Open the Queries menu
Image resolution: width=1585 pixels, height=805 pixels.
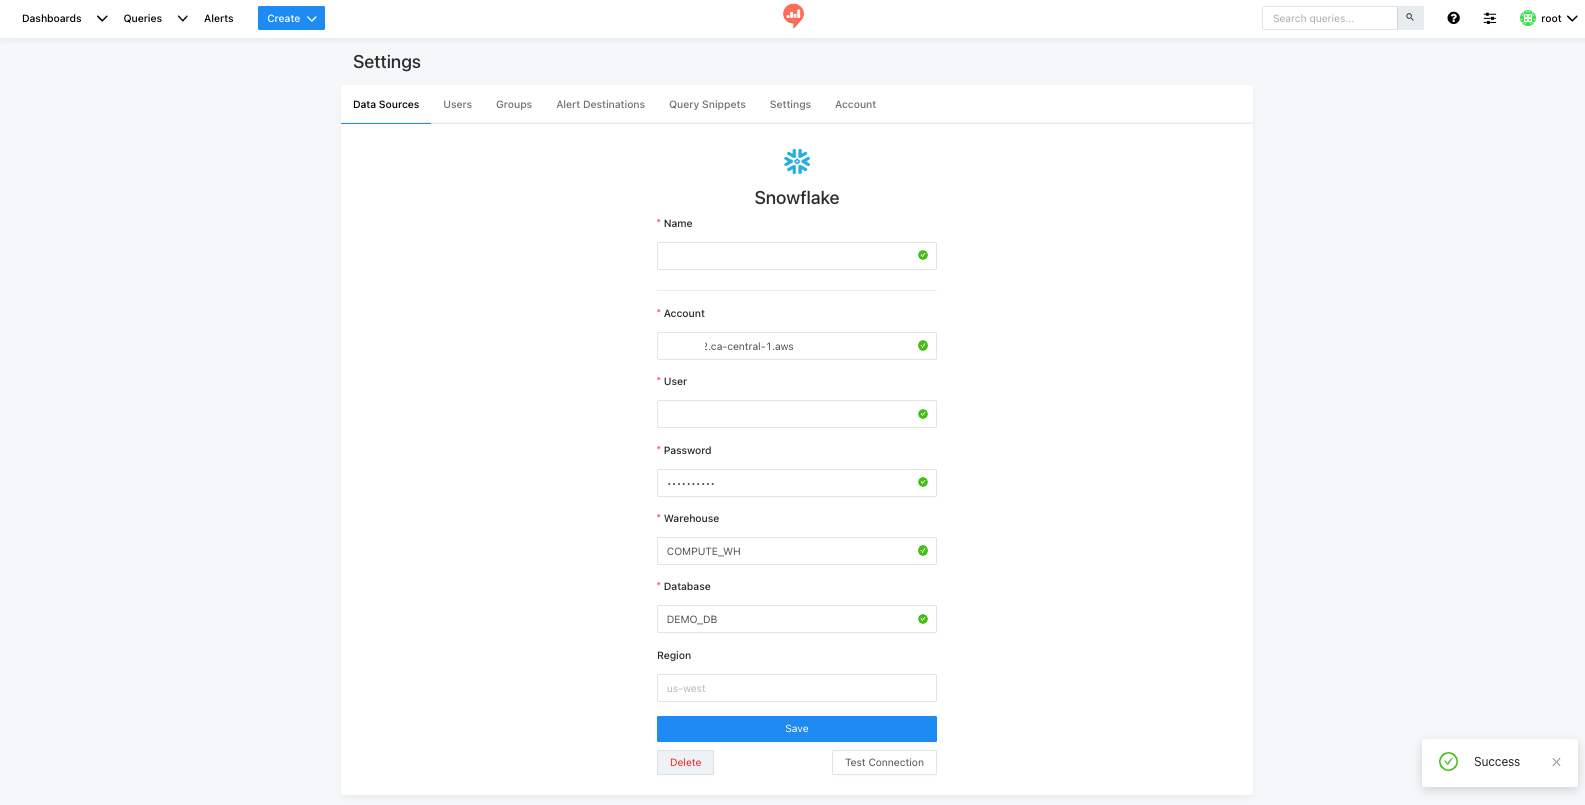(143, 18)
